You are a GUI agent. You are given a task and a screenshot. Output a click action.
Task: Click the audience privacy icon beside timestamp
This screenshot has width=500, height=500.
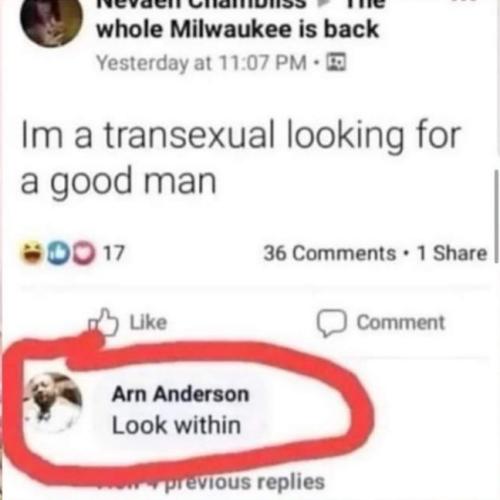coord(336,62)
